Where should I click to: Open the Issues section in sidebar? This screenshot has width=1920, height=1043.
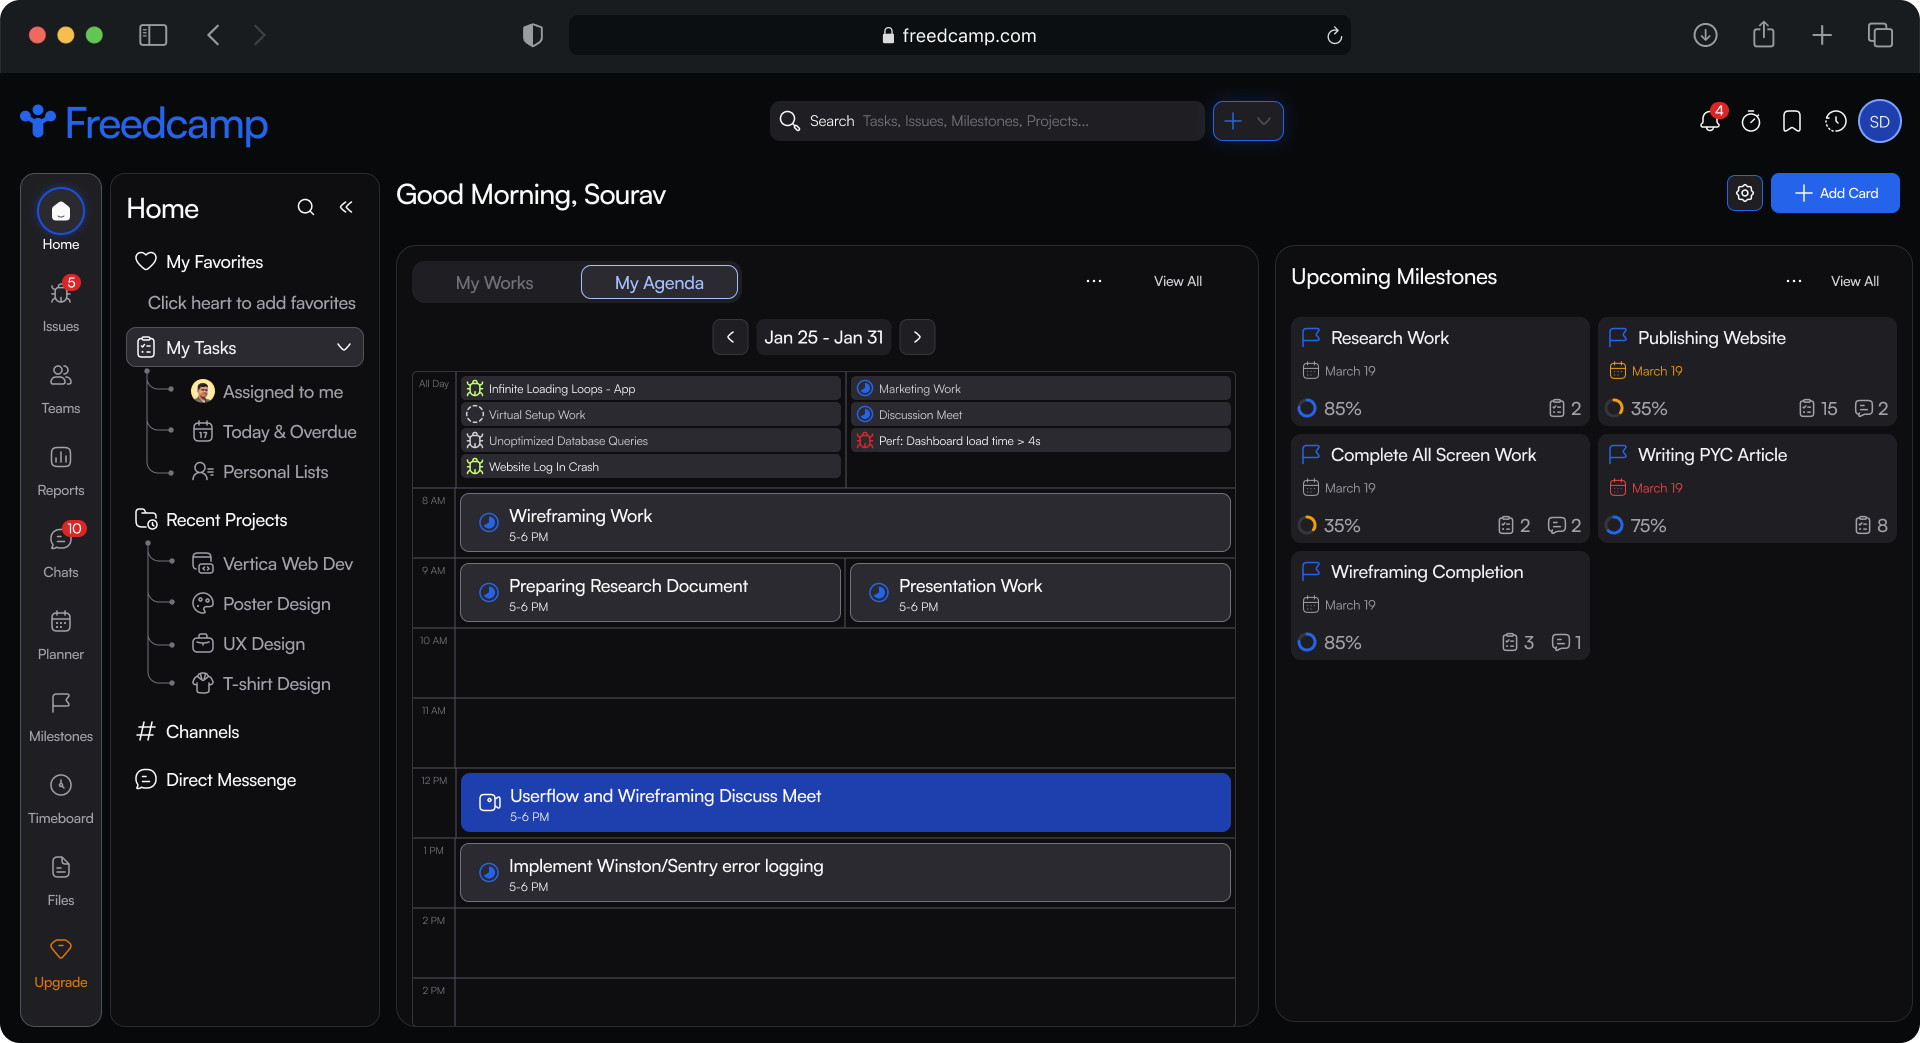61,304
